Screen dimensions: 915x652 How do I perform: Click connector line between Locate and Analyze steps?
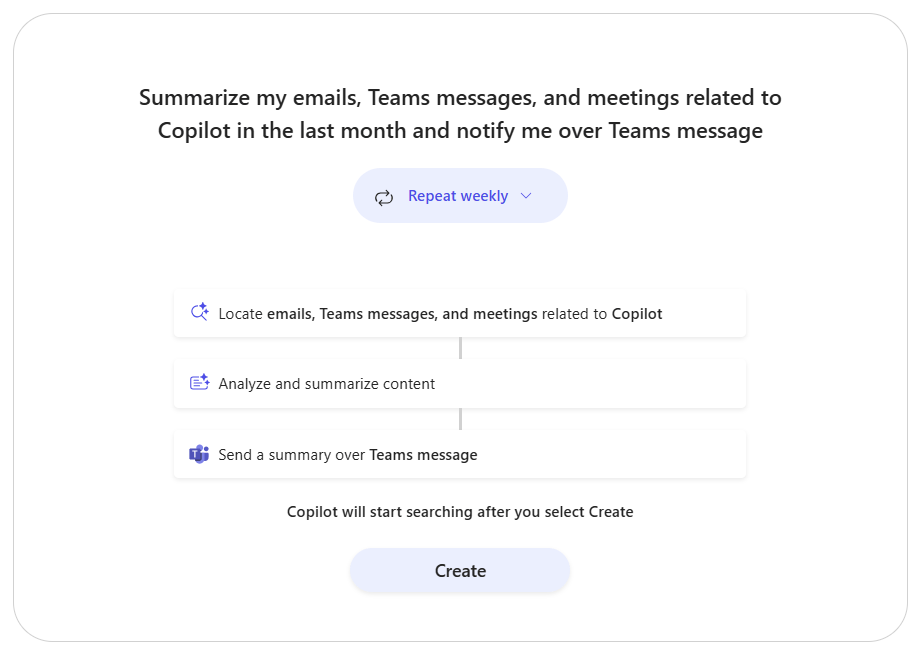[460, 348]
